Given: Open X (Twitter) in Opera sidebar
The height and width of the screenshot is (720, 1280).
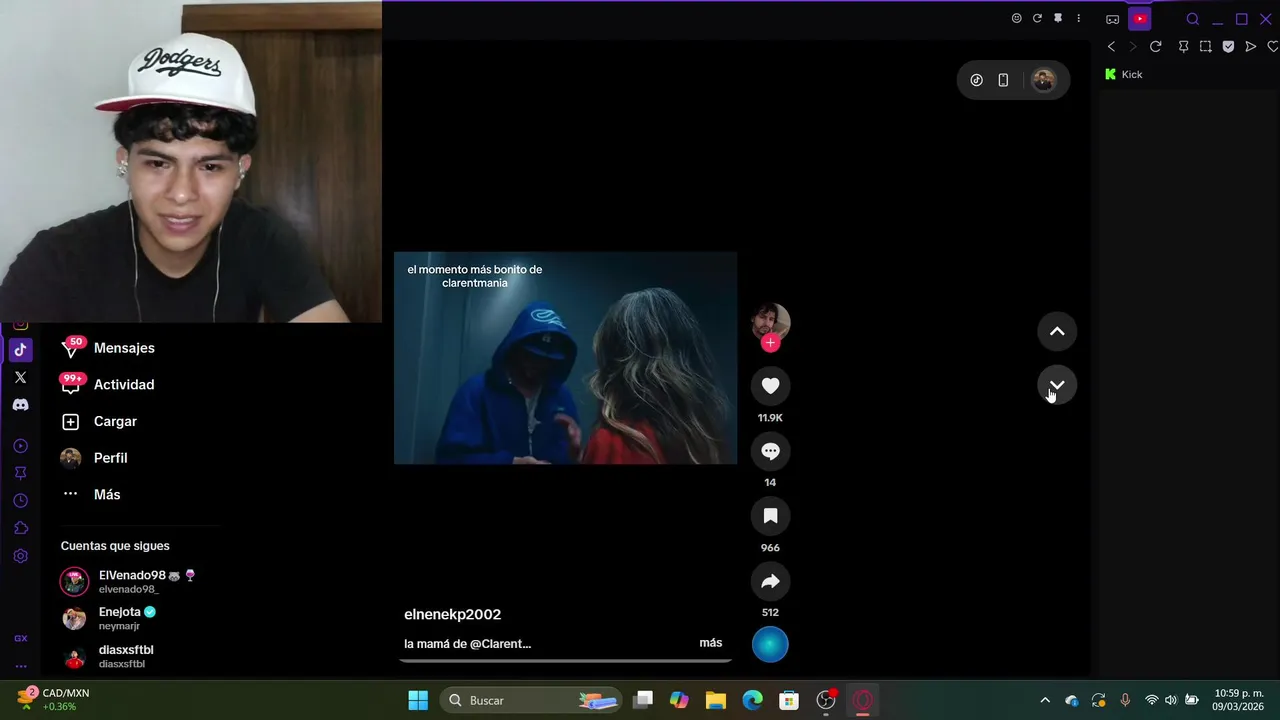Looking at the screenshot, I should pos(20,377).
